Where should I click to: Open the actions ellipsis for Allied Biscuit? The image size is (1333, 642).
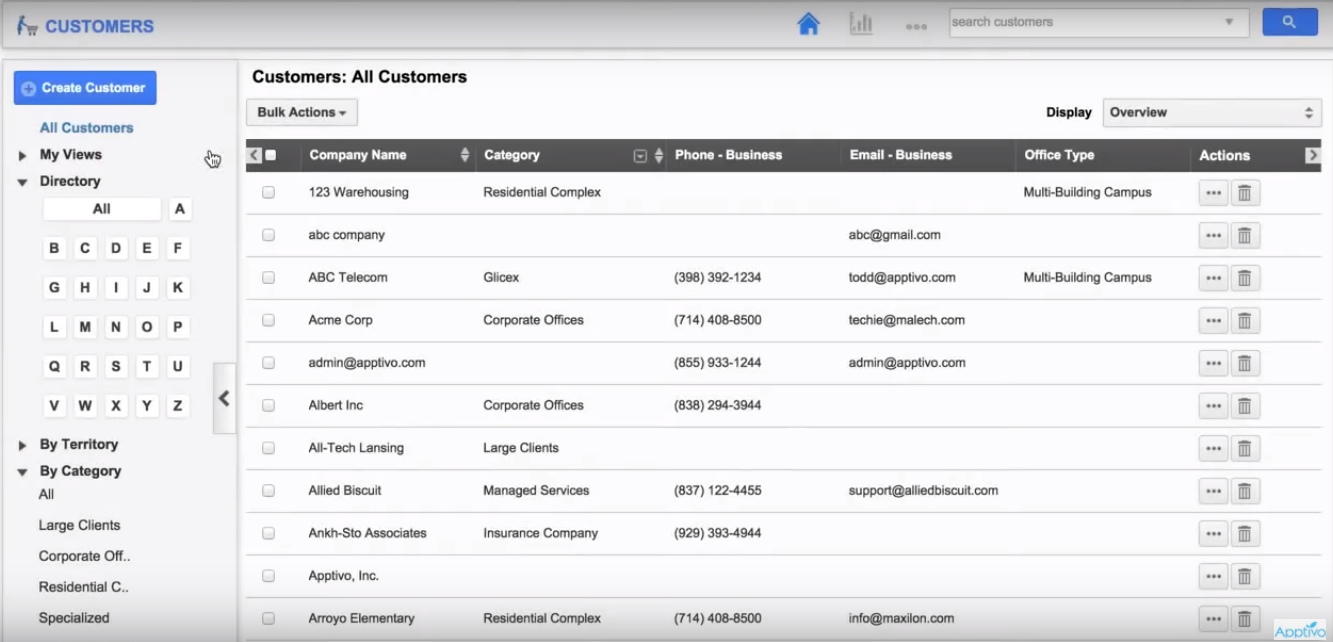pyautogui.click(x=1213, y=490)
